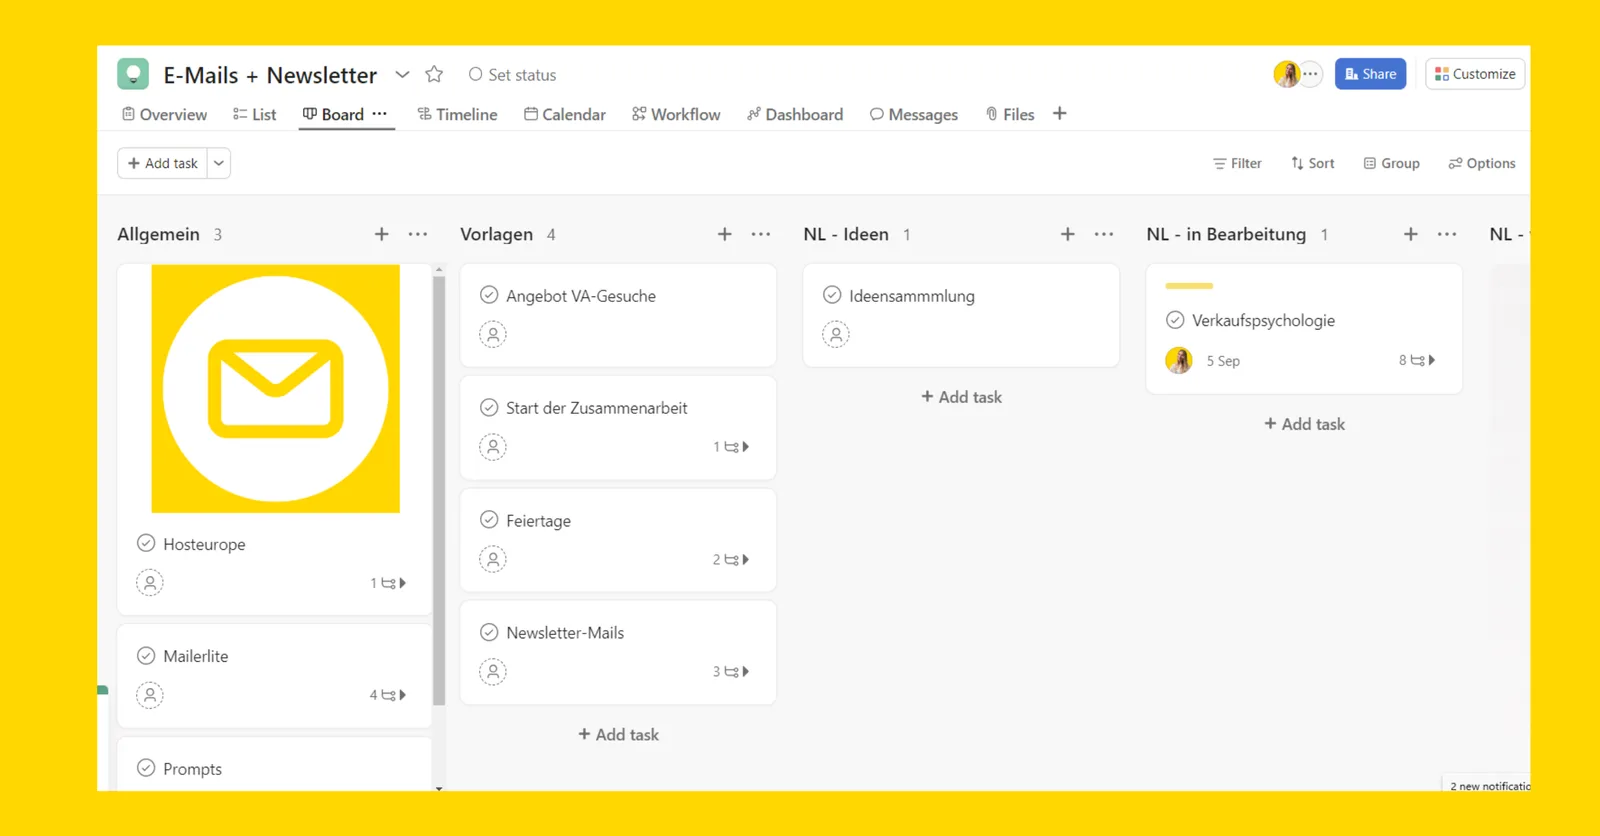This screenshot has height=836, width=1600.
Task: Click the Add task button in toolbar
Action: click(x=163, y=163)
